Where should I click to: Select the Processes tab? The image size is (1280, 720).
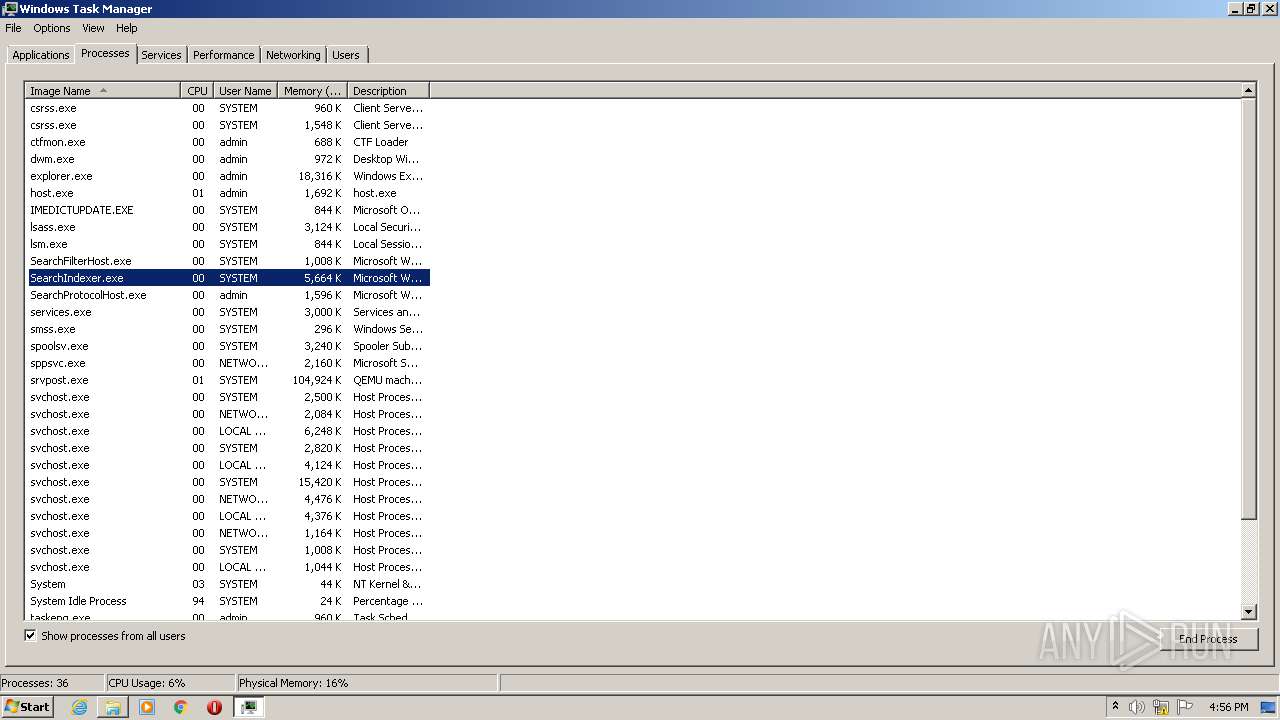pyautogui.click(x=105, y=53)
